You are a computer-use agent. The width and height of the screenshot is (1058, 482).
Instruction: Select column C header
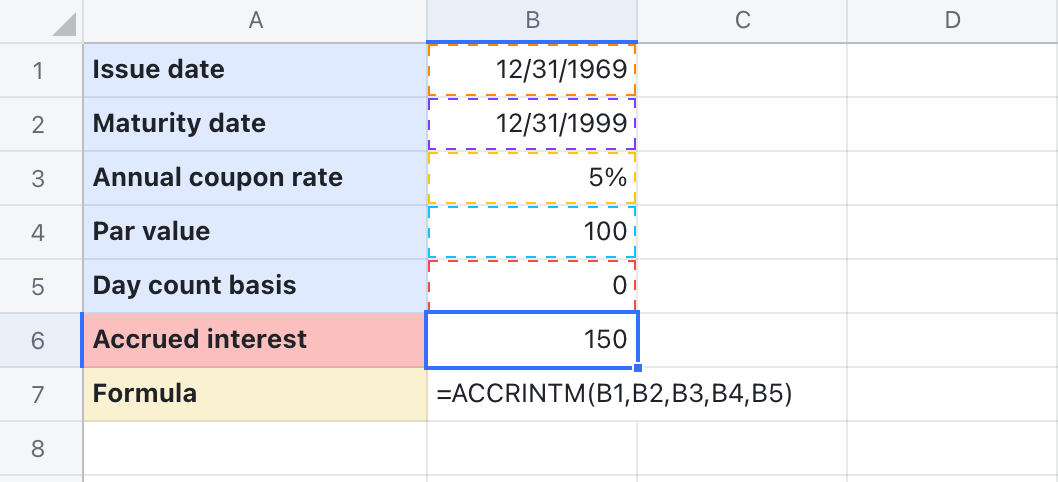pyautogui.click(x=742, y=20)
